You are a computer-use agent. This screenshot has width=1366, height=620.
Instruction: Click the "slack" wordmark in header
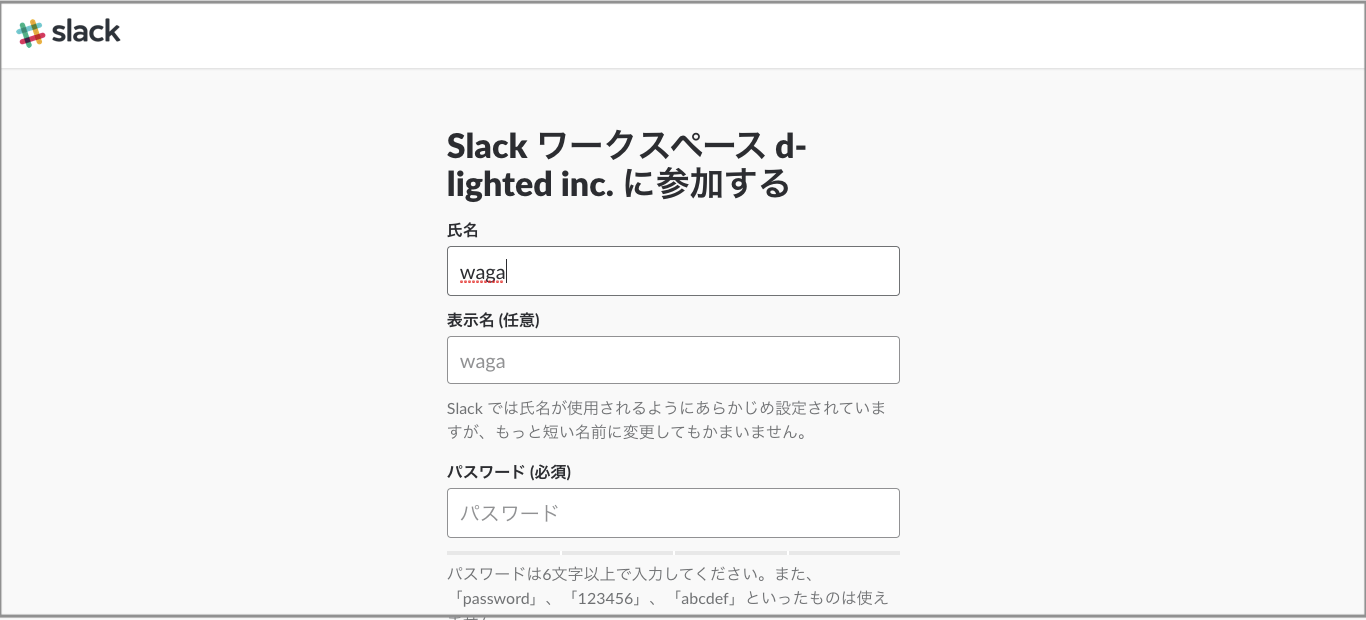point(86,32)
